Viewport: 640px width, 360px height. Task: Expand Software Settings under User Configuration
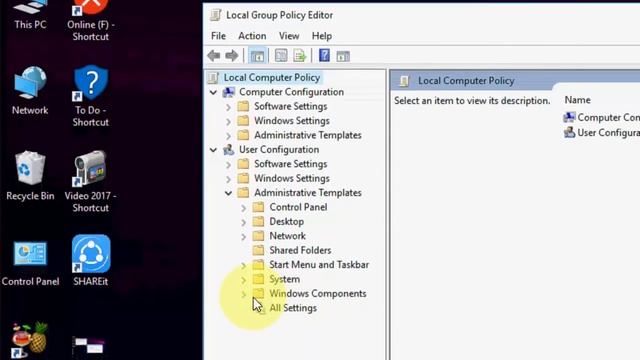(229, 164)
